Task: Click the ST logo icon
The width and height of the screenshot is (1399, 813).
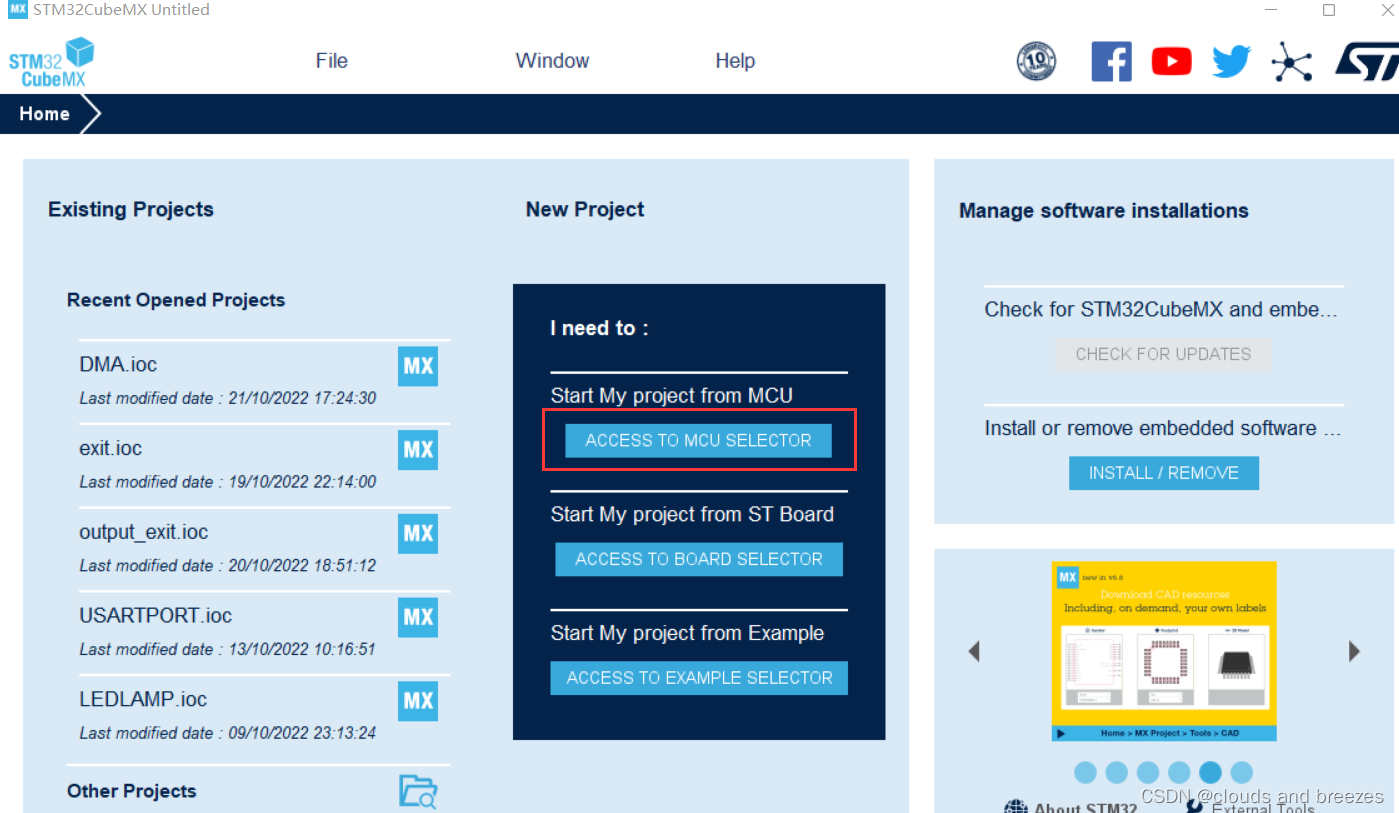Action: tap(1366, 62)
